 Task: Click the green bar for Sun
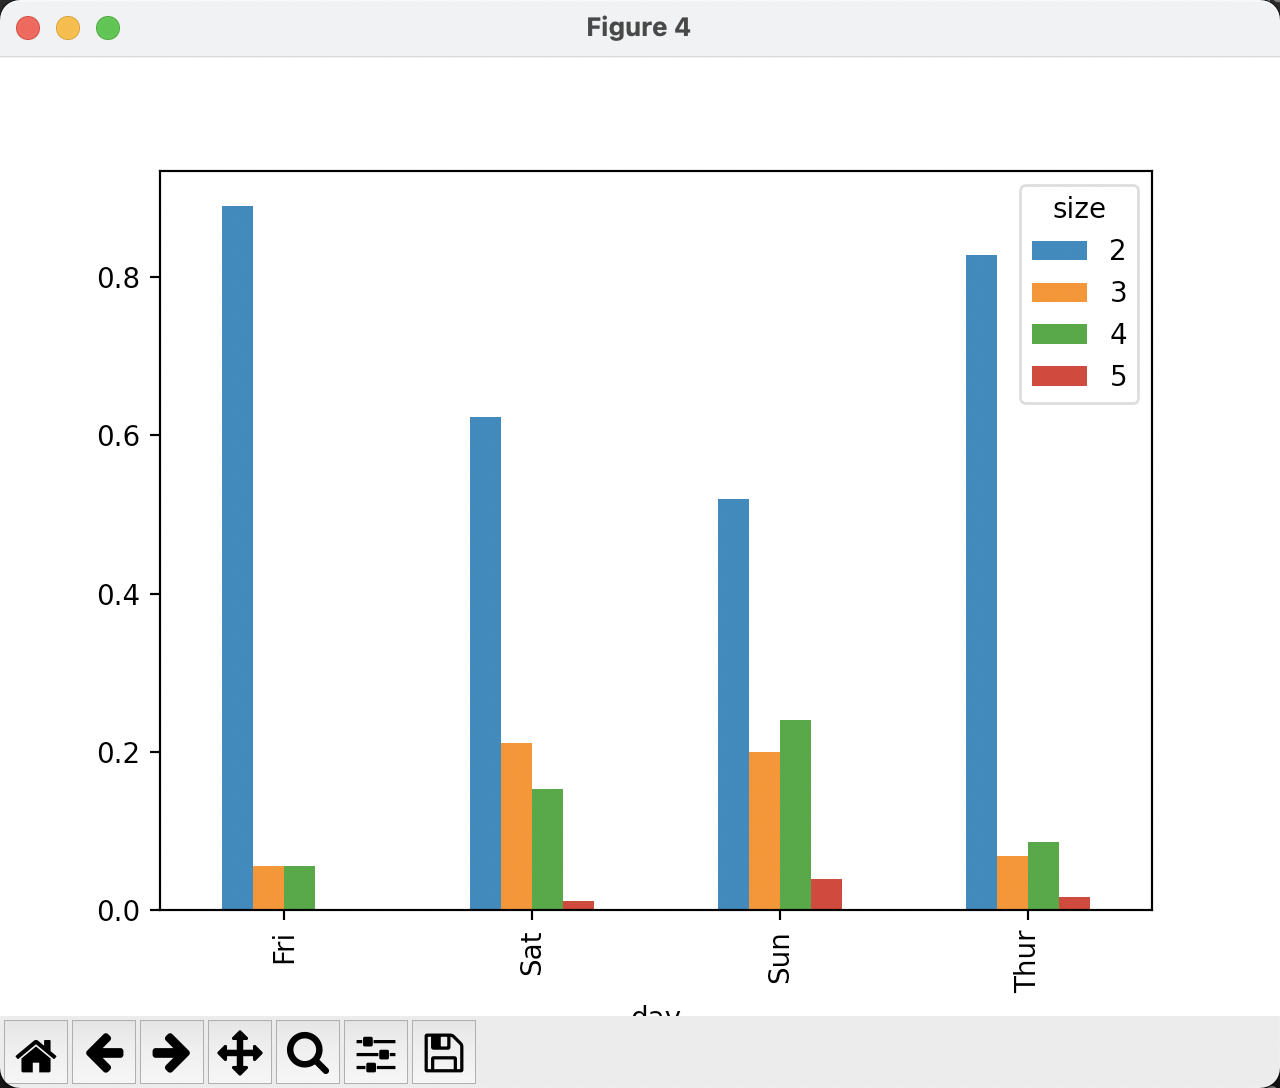(795, 815)
